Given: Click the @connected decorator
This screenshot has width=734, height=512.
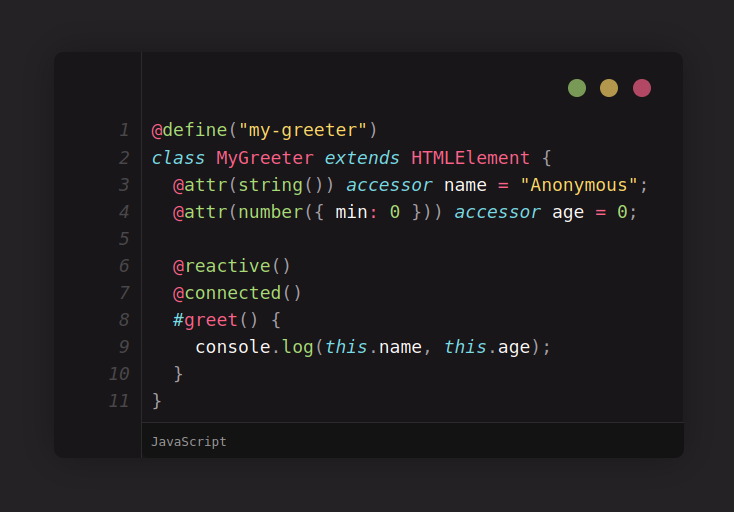Looking at the screenshot, I should point(227,293).
